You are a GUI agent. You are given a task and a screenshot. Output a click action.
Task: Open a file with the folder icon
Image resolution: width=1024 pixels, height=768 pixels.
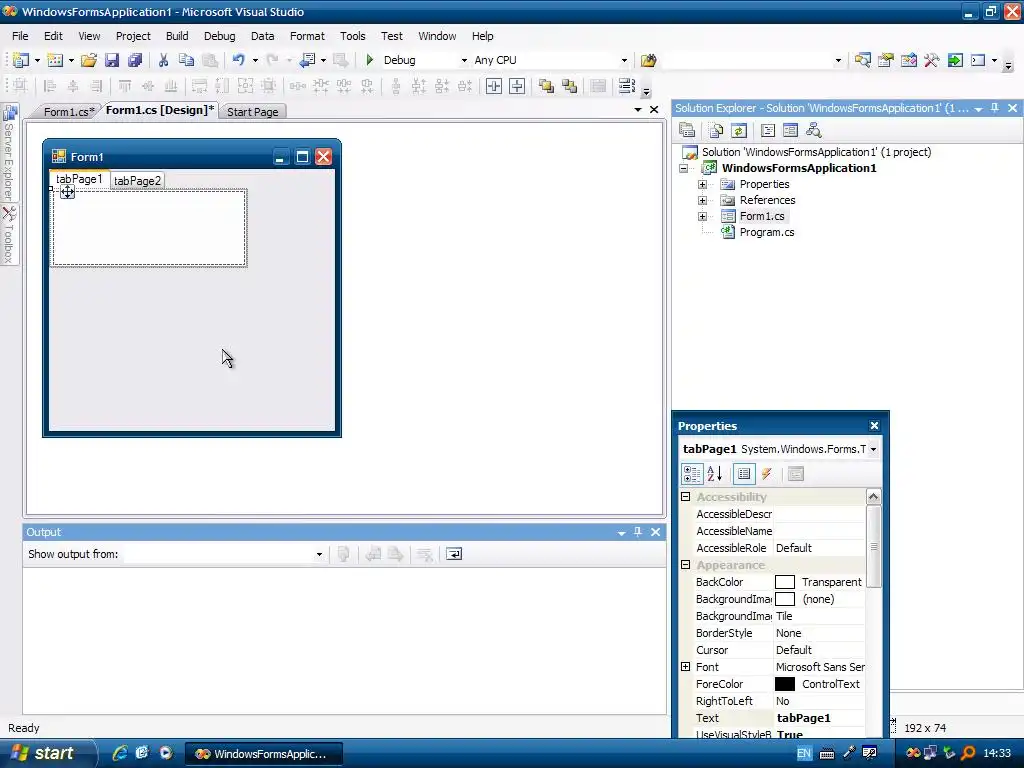pyautogui.click(x=89, y=60)
